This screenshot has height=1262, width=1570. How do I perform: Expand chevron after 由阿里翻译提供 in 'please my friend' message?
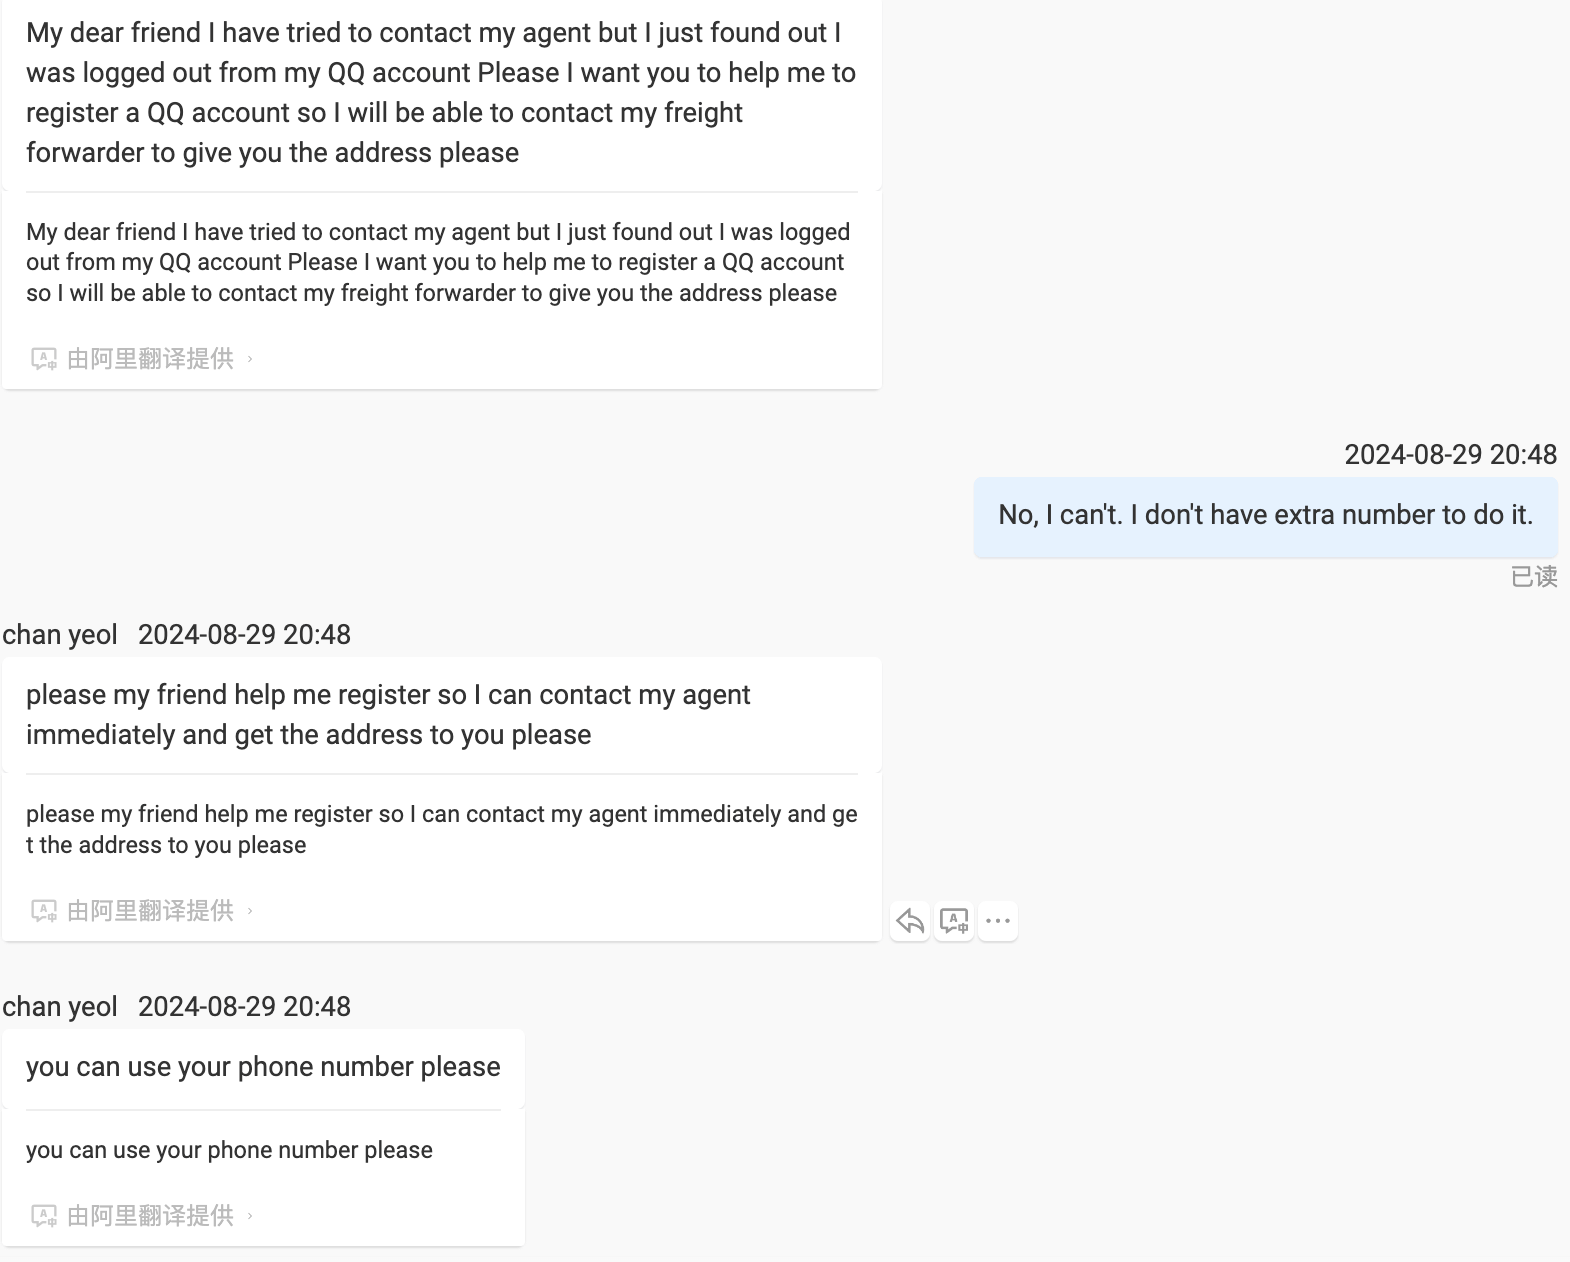coord(250,911)
